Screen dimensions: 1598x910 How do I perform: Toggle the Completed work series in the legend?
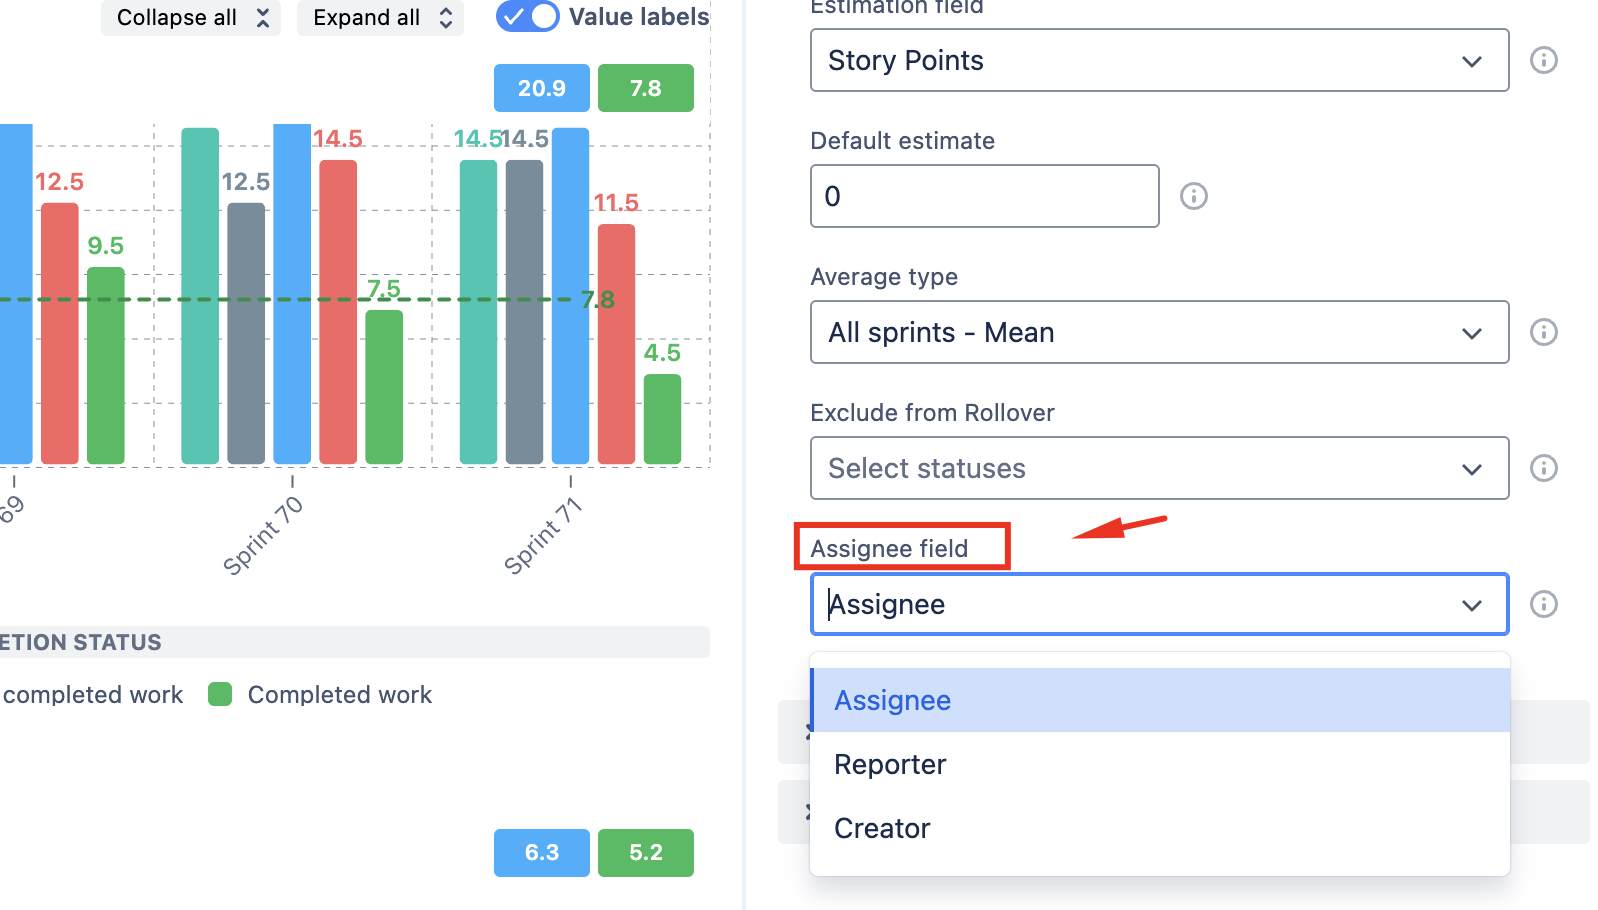click(x=340, y=694)
